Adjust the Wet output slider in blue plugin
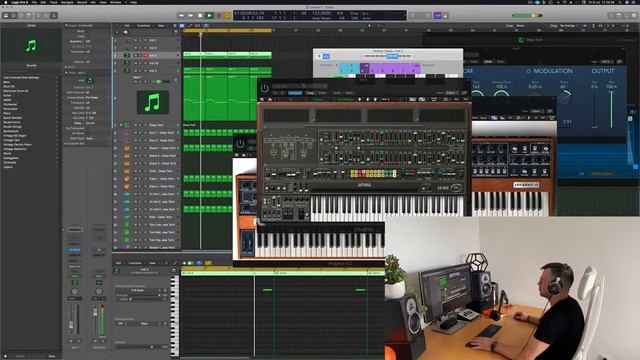The height and width of the screenshot is (360, 640). (611, 108)
